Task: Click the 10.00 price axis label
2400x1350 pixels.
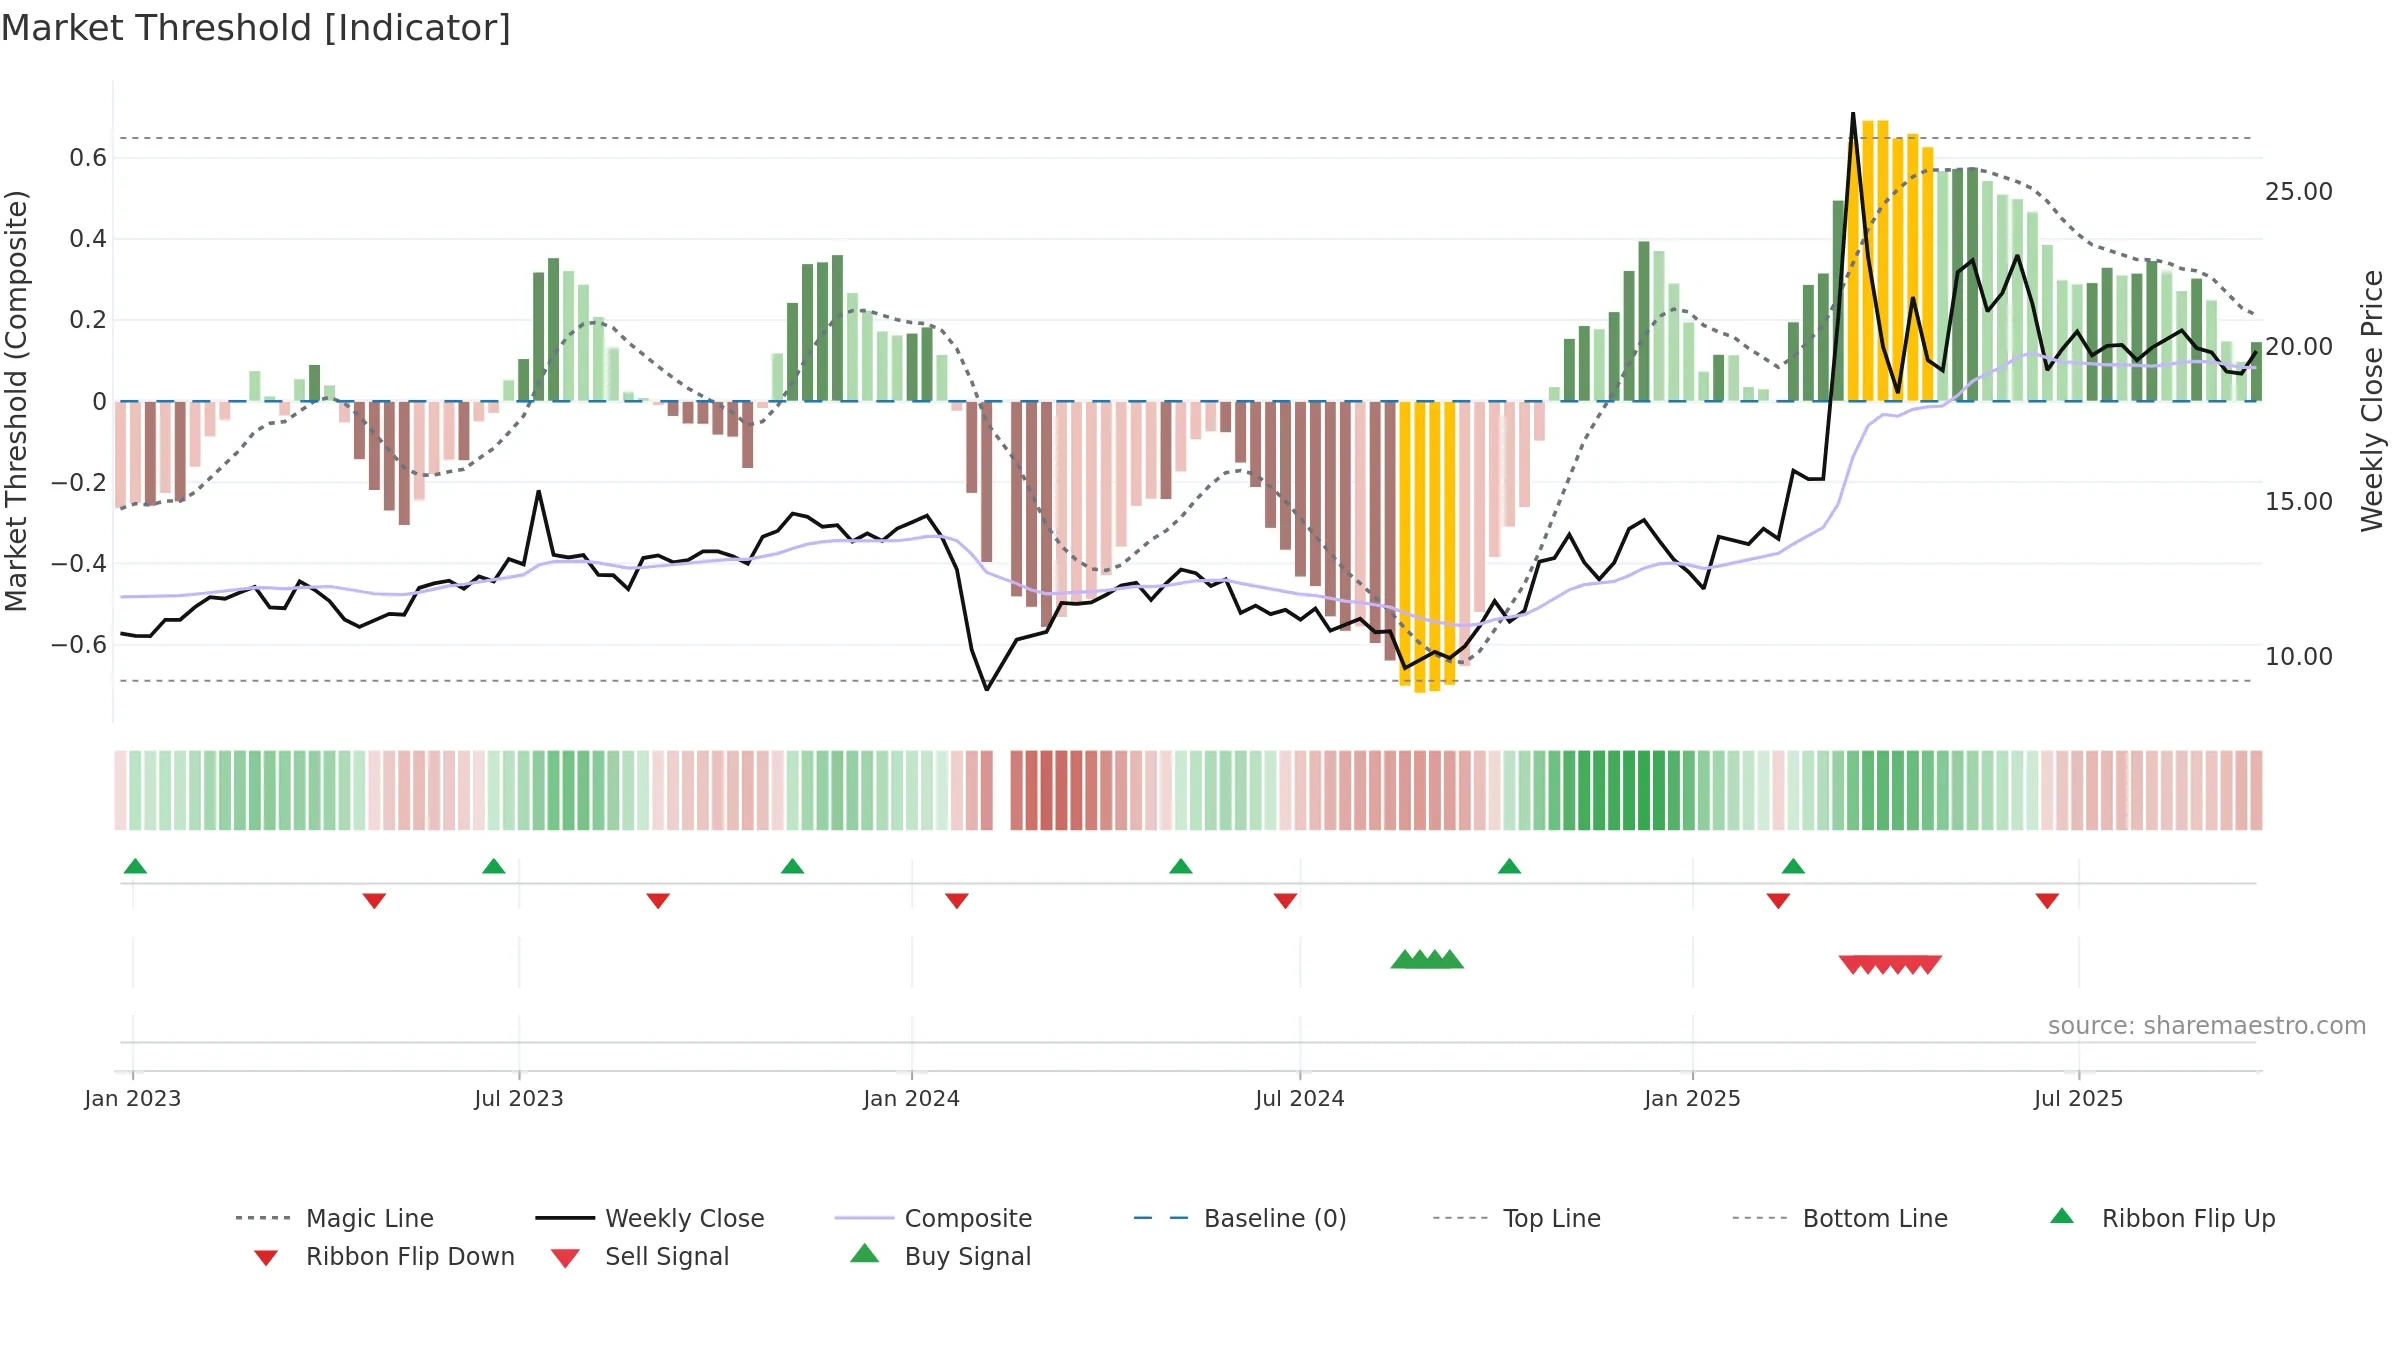Action: (2299, 656)
